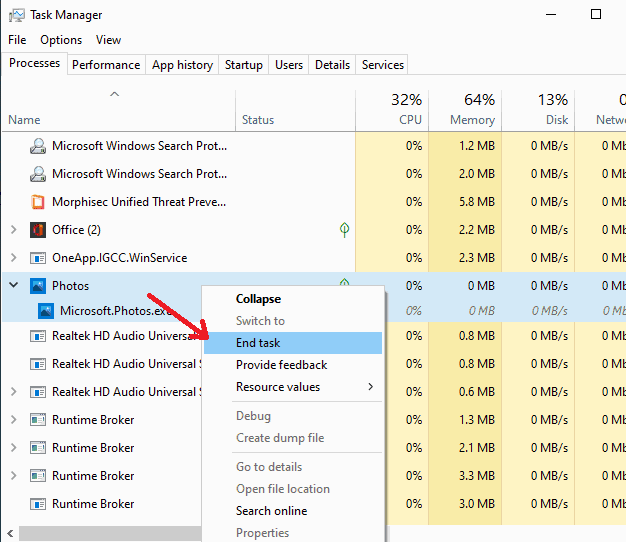Expand the Office (2) process group

point(14,229)
